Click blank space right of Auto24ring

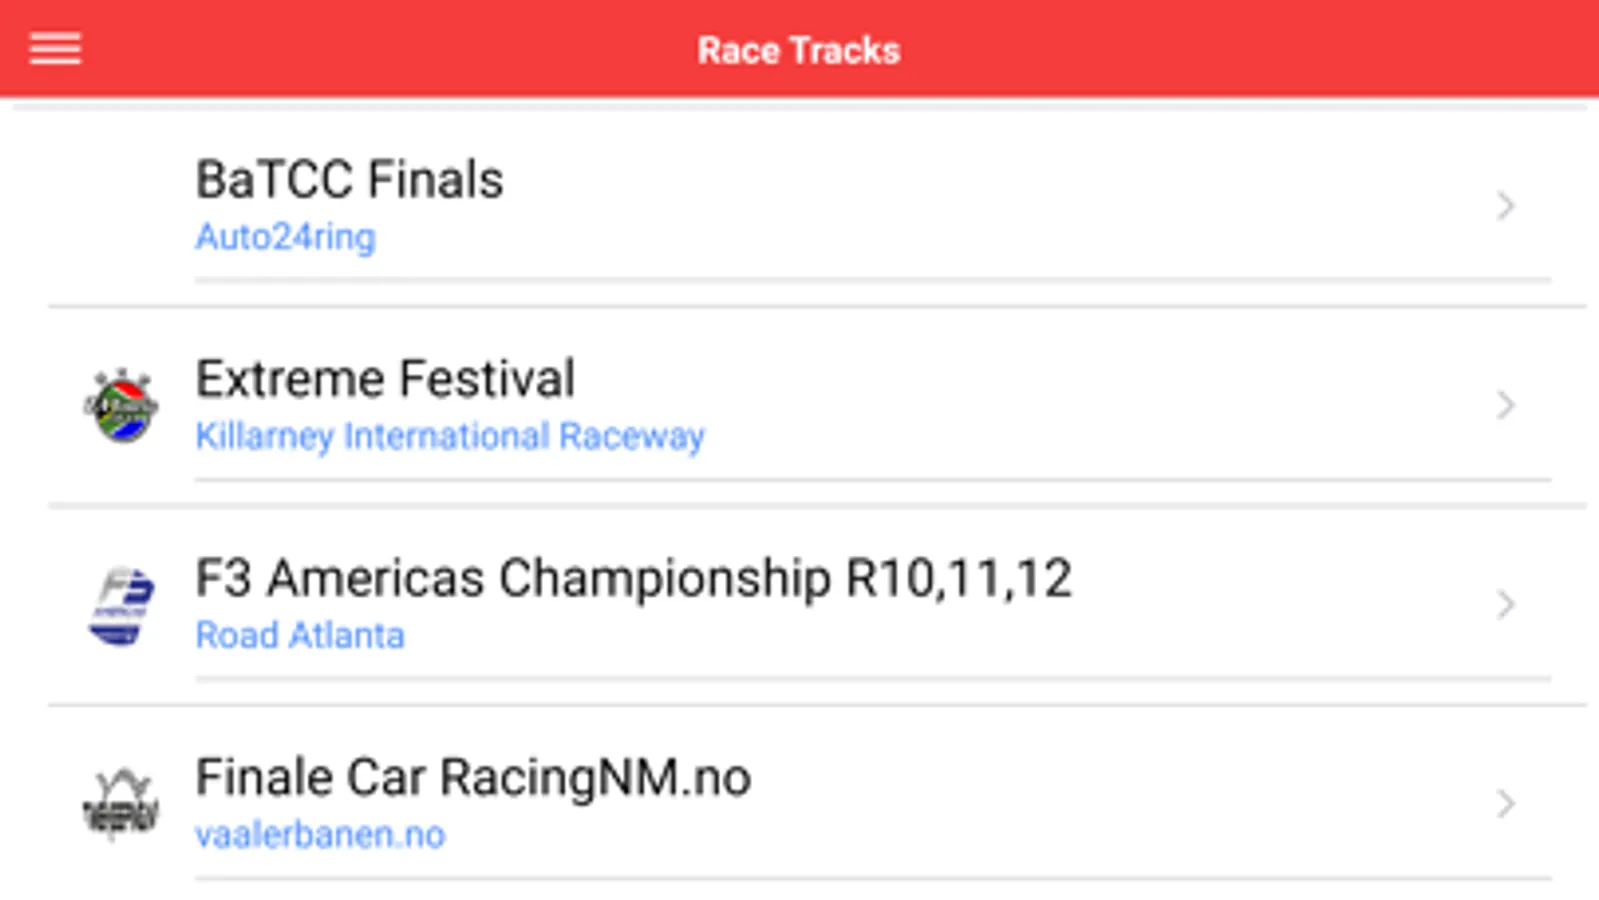pos(900,237)
